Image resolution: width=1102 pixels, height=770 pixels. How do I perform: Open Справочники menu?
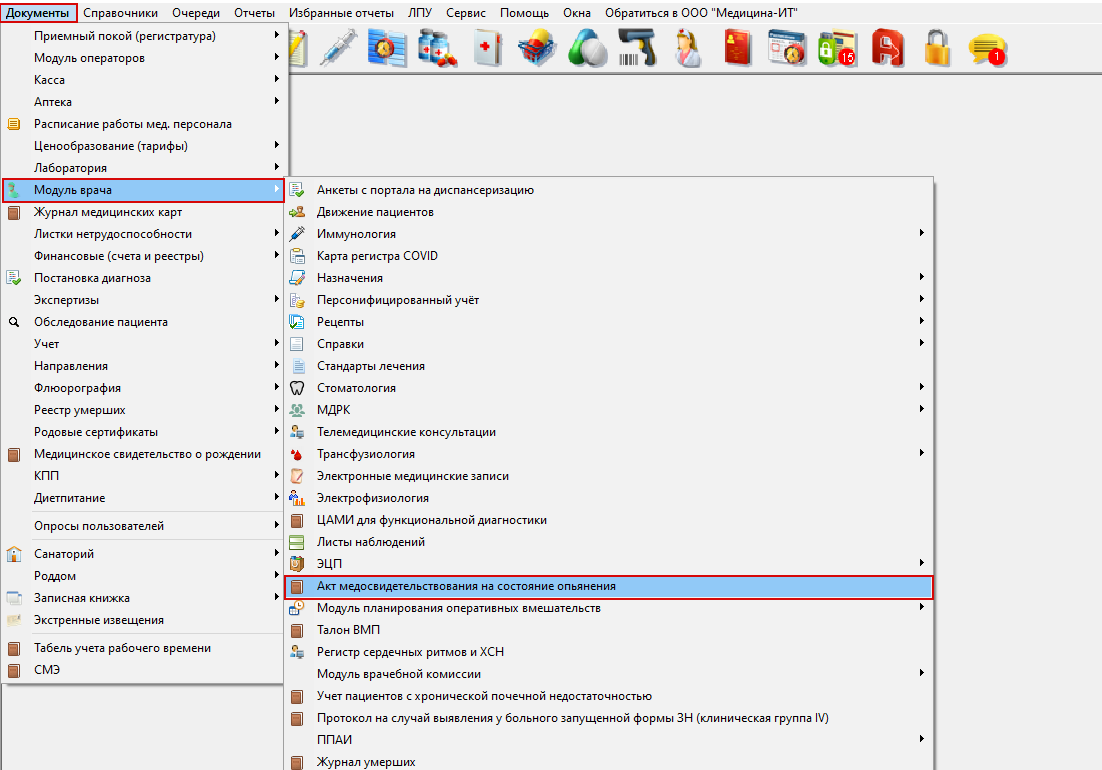[120, 13]
